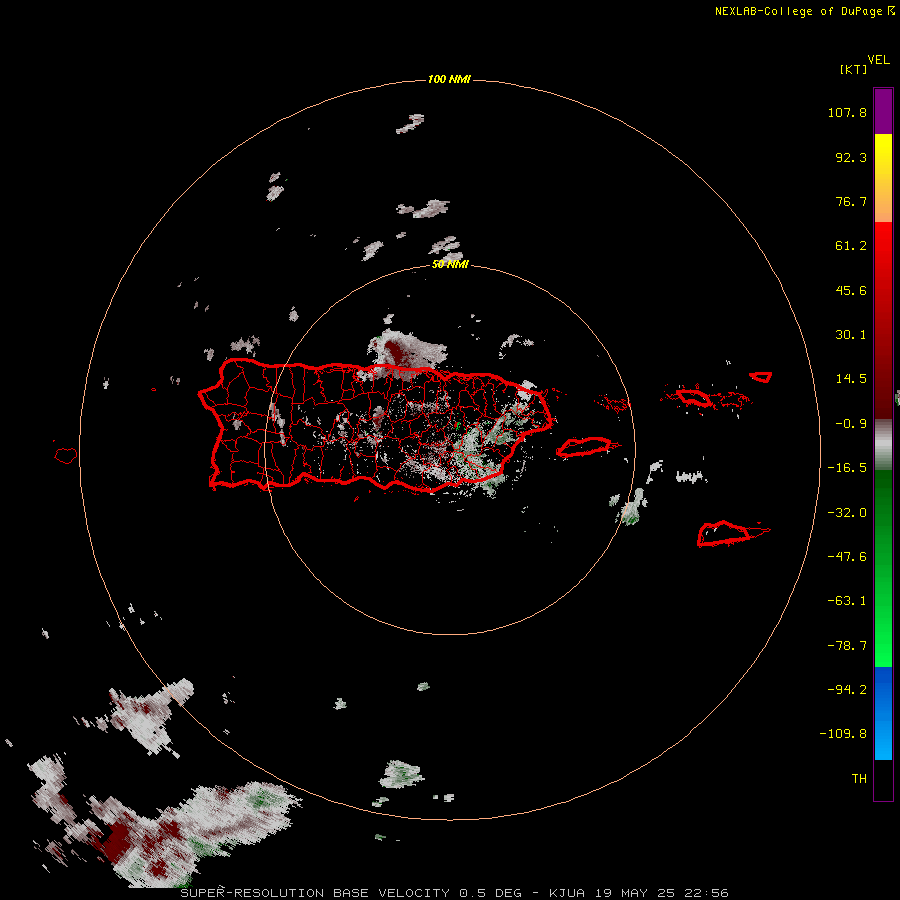Select the -109.8 velocity scale value
The image size is (900, 900).
[x=843, y=734]
